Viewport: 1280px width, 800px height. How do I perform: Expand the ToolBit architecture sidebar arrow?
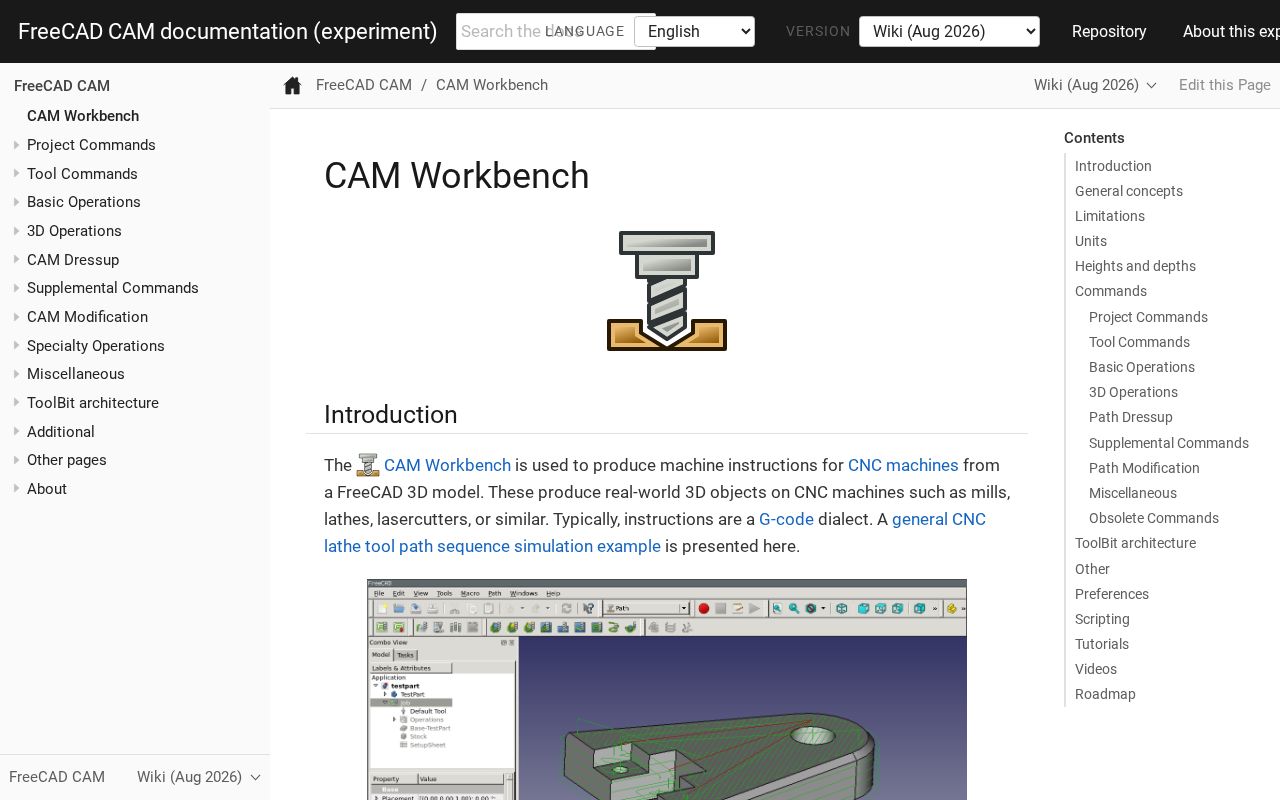(17, 403)
